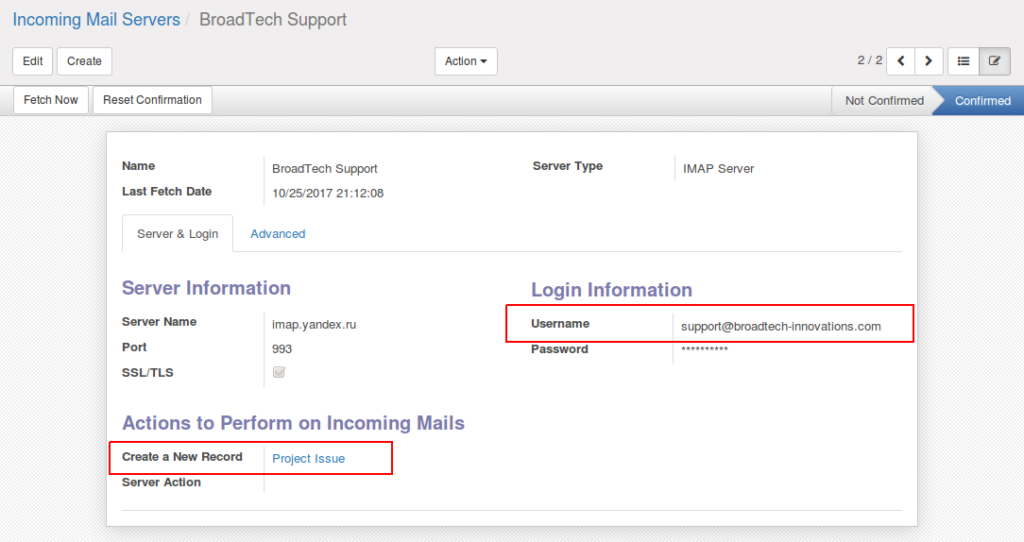1024x542 pixels.
Task: Switch to the Advanced tab
Action: click(278, 234)
